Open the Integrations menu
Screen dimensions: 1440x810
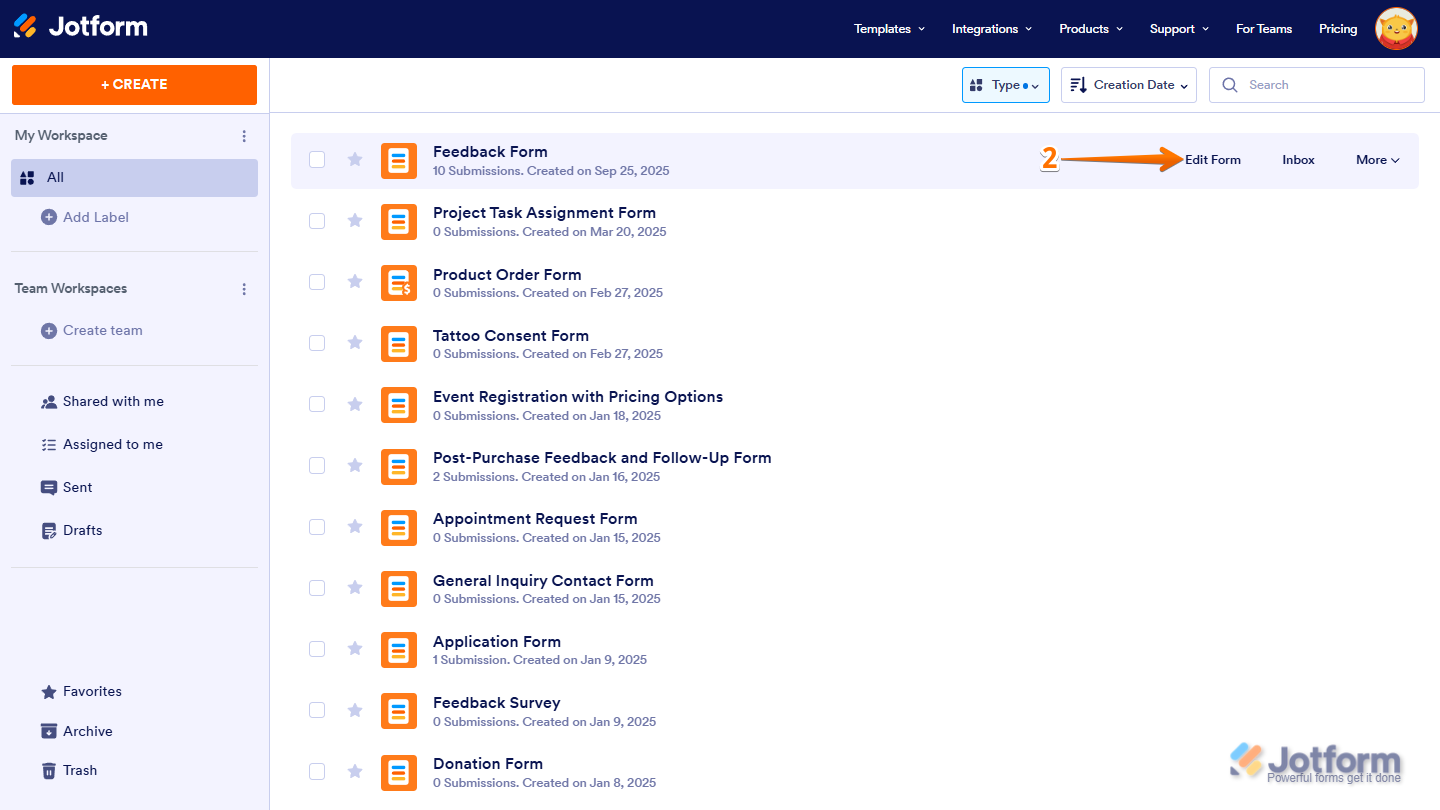(x=991, y=29)
